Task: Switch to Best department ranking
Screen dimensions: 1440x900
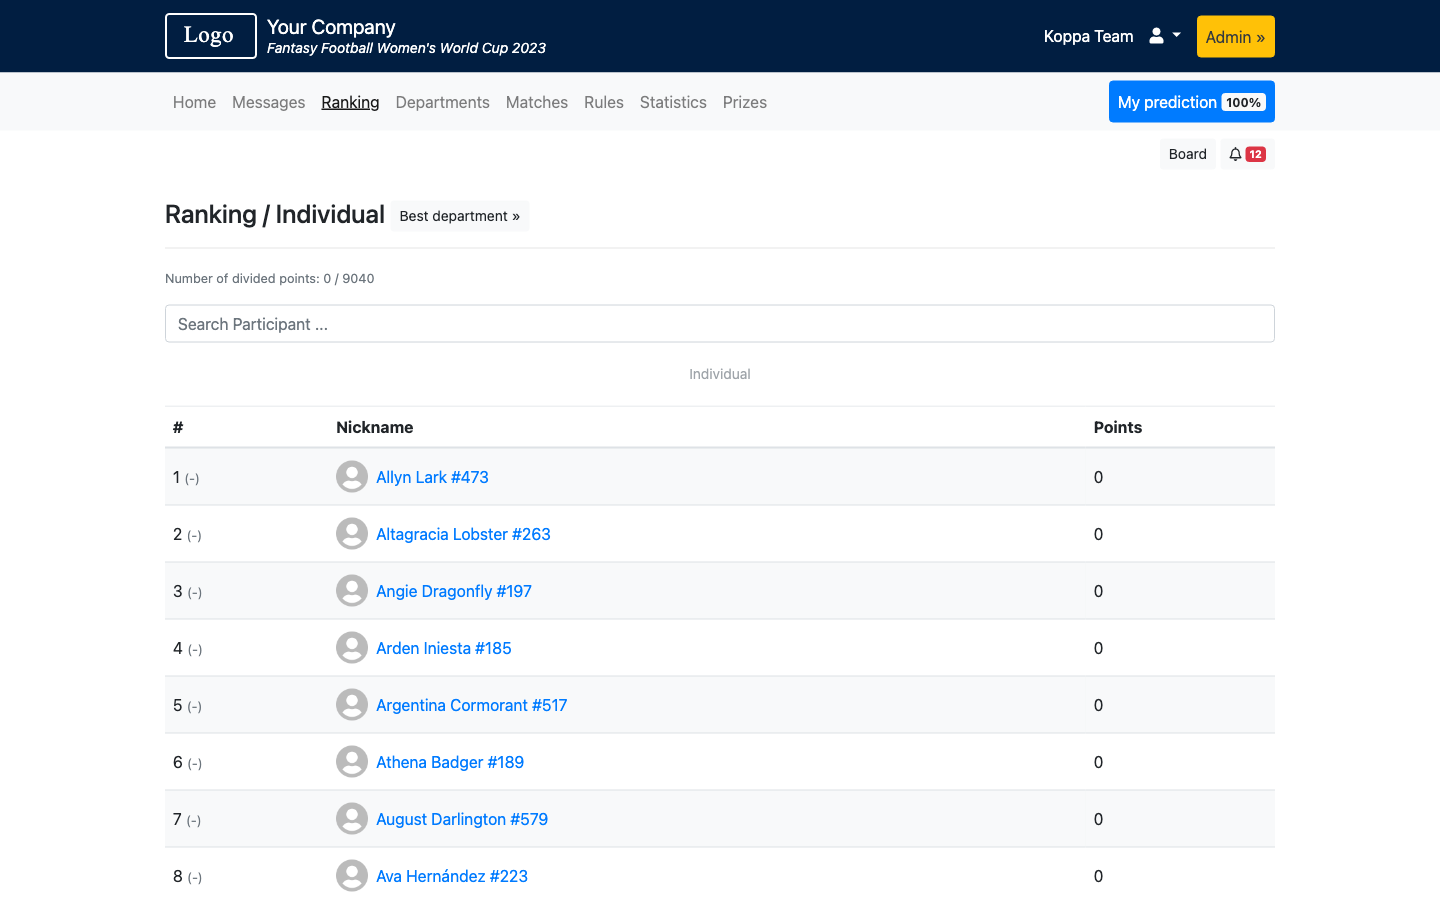Action: [x=459, y=216]
